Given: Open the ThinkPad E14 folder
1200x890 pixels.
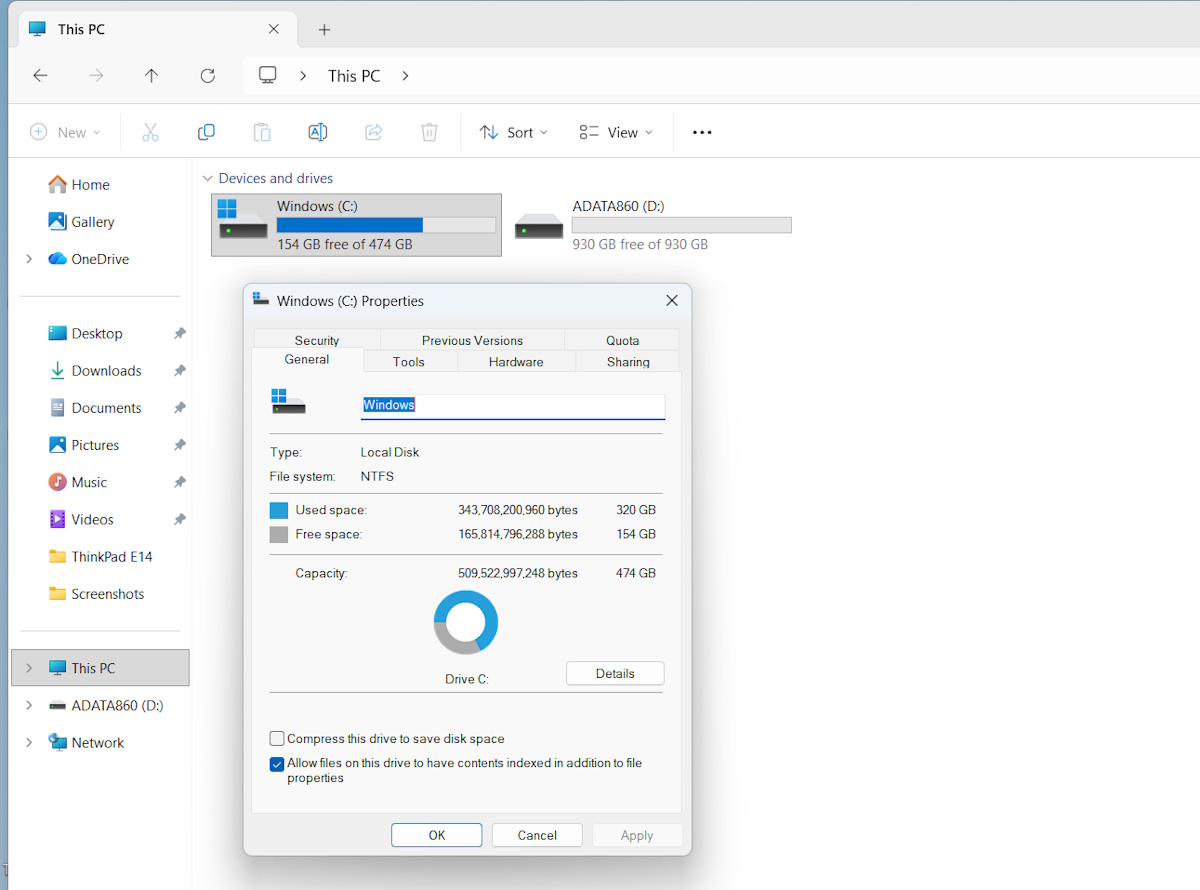Looking at the screenshot, I should click(x=100, y=556).
